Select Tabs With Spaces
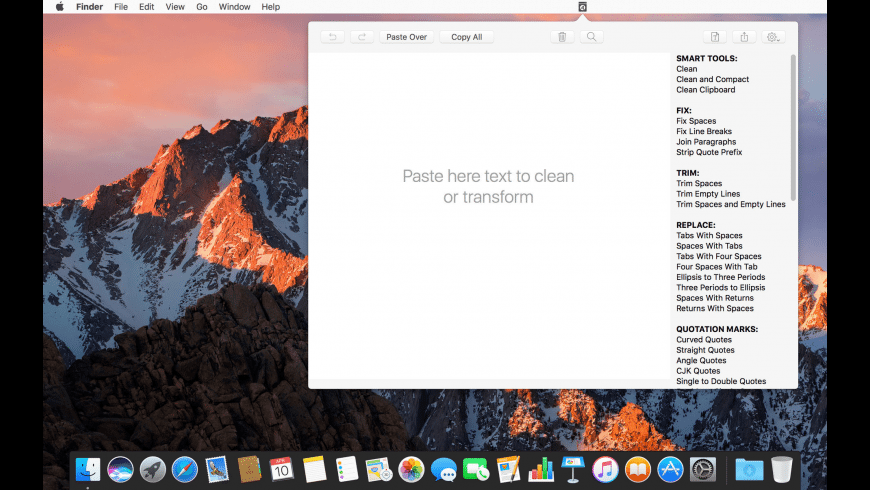The width and height of the screenshot is (870, 490). tap(709, 235)
